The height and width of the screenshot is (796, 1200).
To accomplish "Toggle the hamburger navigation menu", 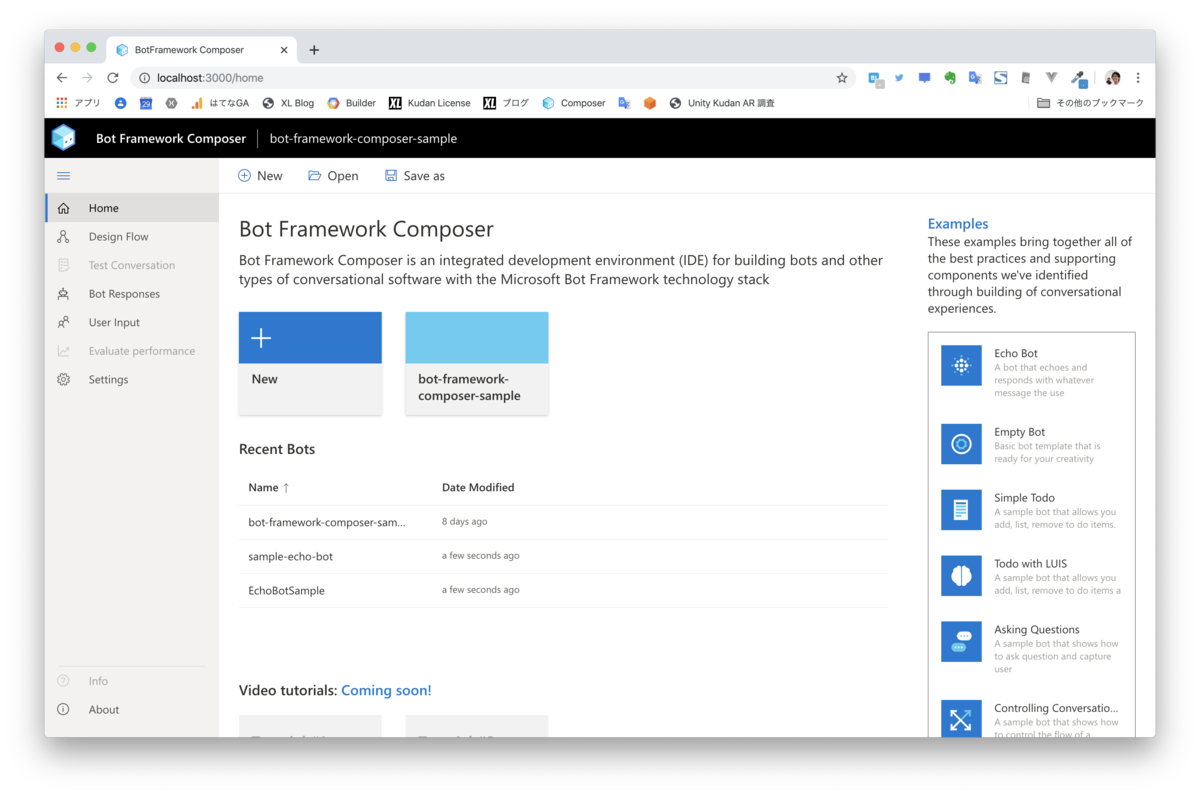I will (x=63, y=176).
